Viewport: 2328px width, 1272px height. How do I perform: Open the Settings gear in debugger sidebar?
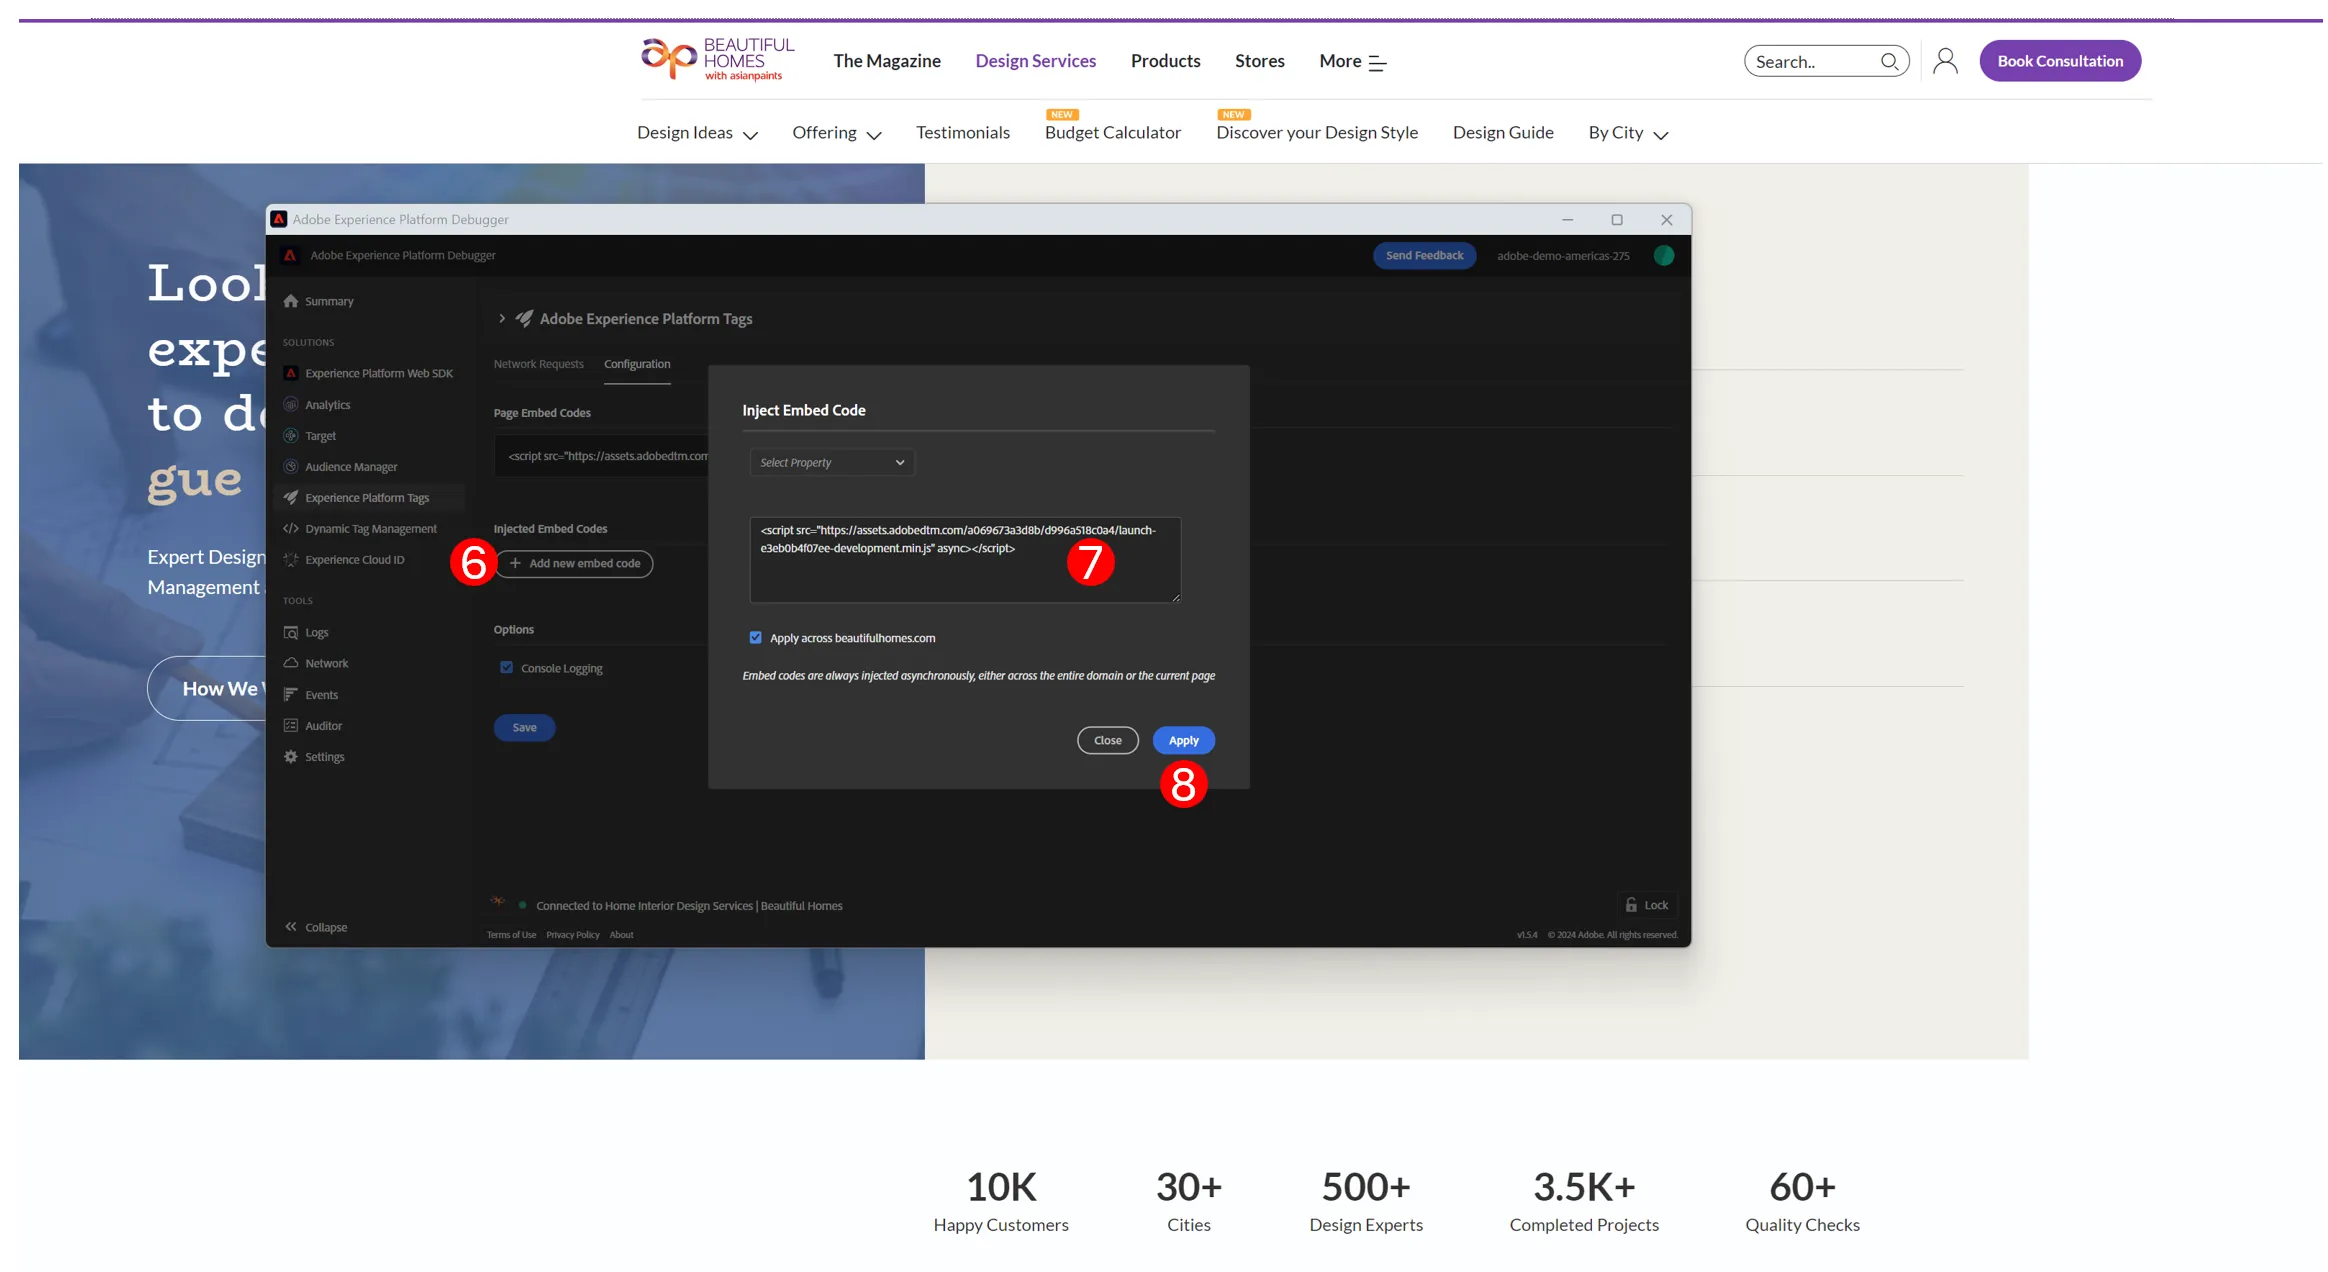coord(291,757)
